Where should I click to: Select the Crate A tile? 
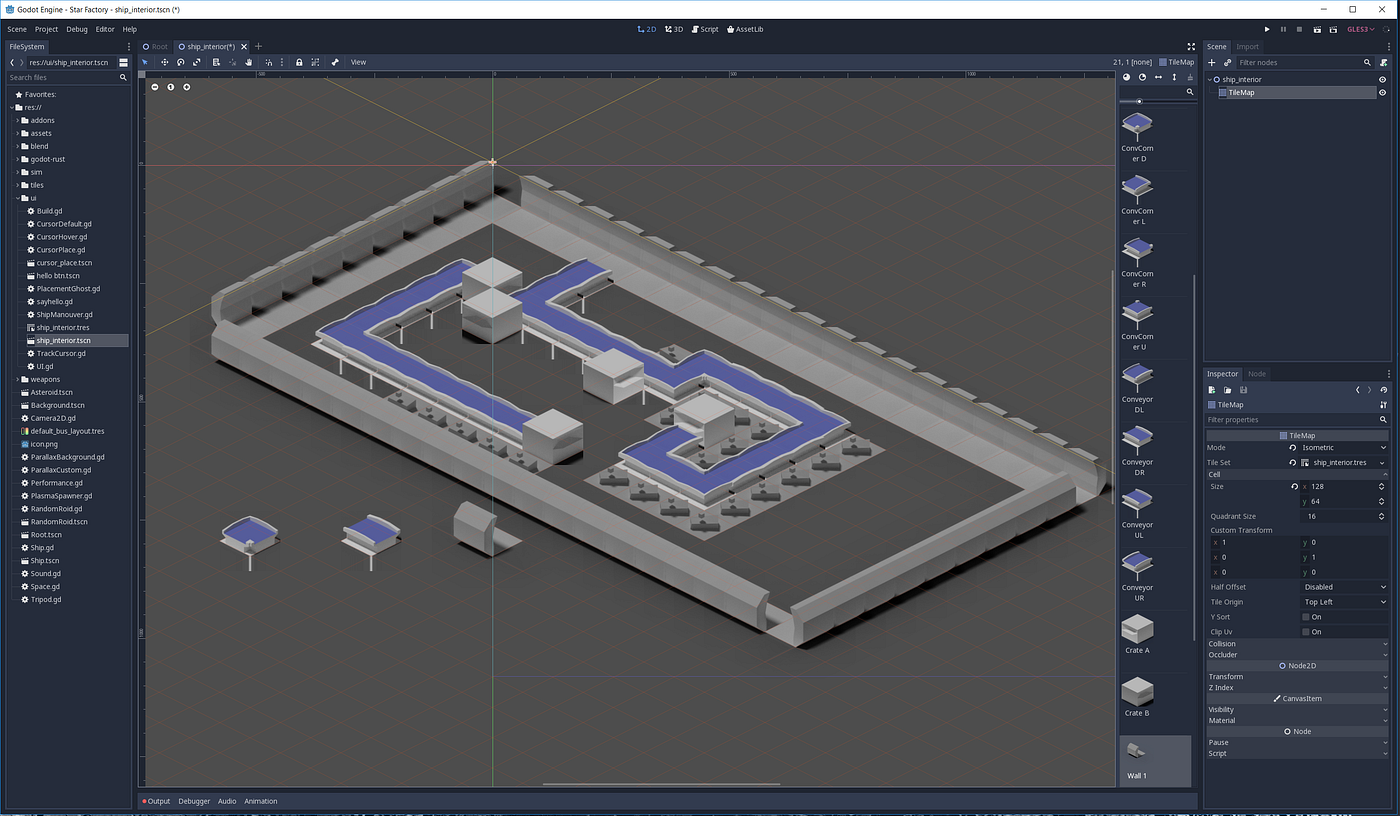[x=1137, y=635]
